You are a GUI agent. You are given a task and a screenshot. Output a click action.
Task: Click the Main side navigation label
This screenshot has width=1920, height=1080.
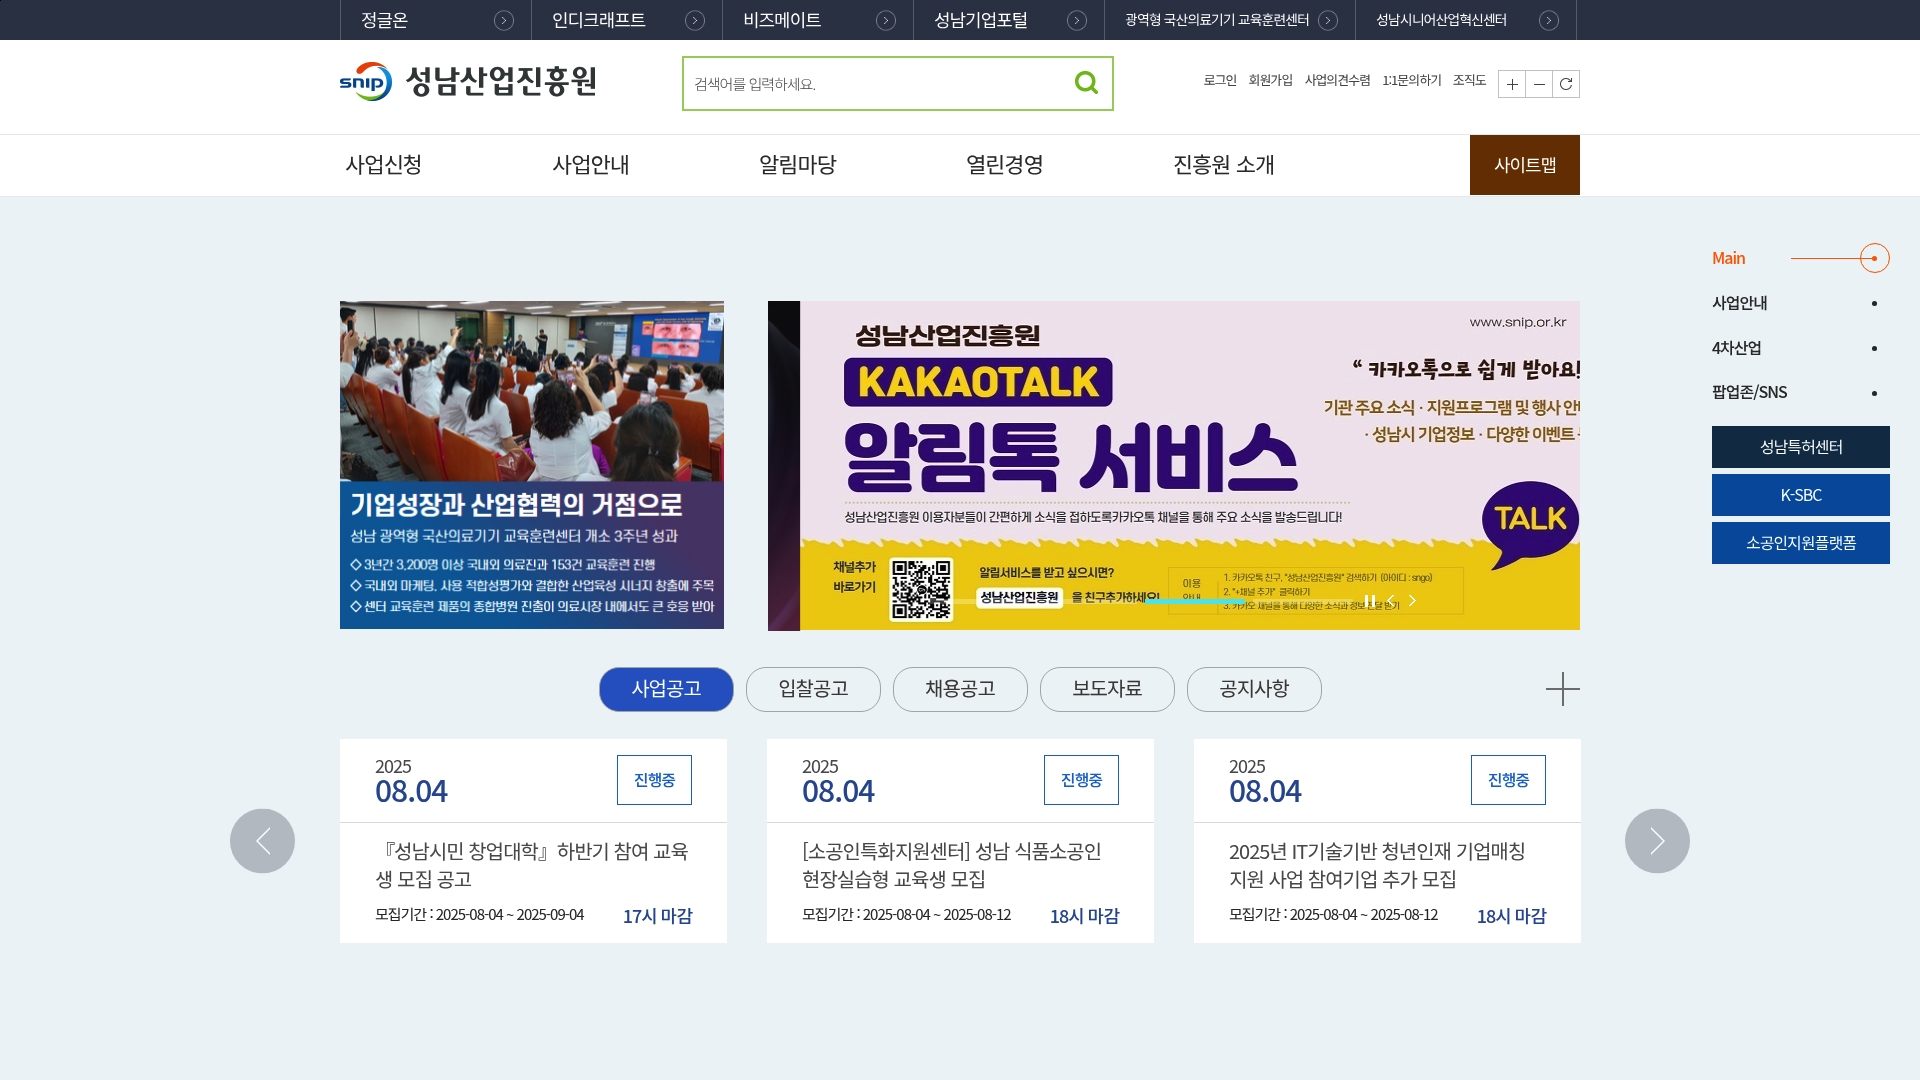[x=1728, y=258]
